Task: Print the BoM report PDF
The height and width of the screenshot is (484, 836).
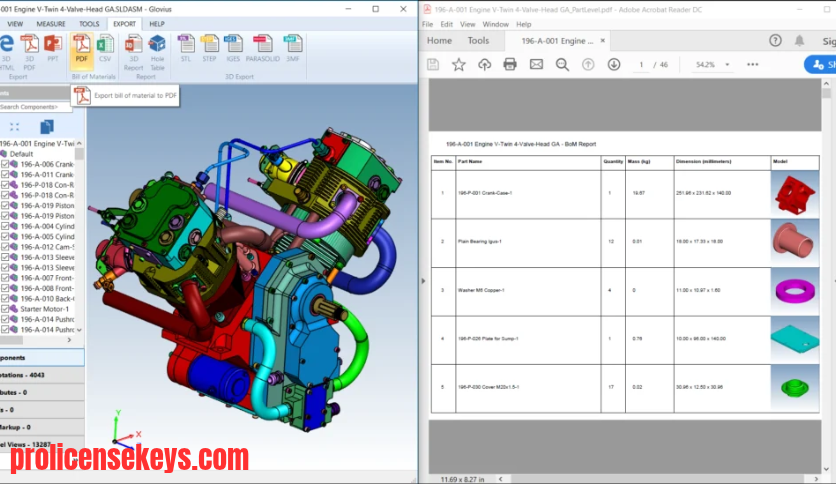Action: 510,64
